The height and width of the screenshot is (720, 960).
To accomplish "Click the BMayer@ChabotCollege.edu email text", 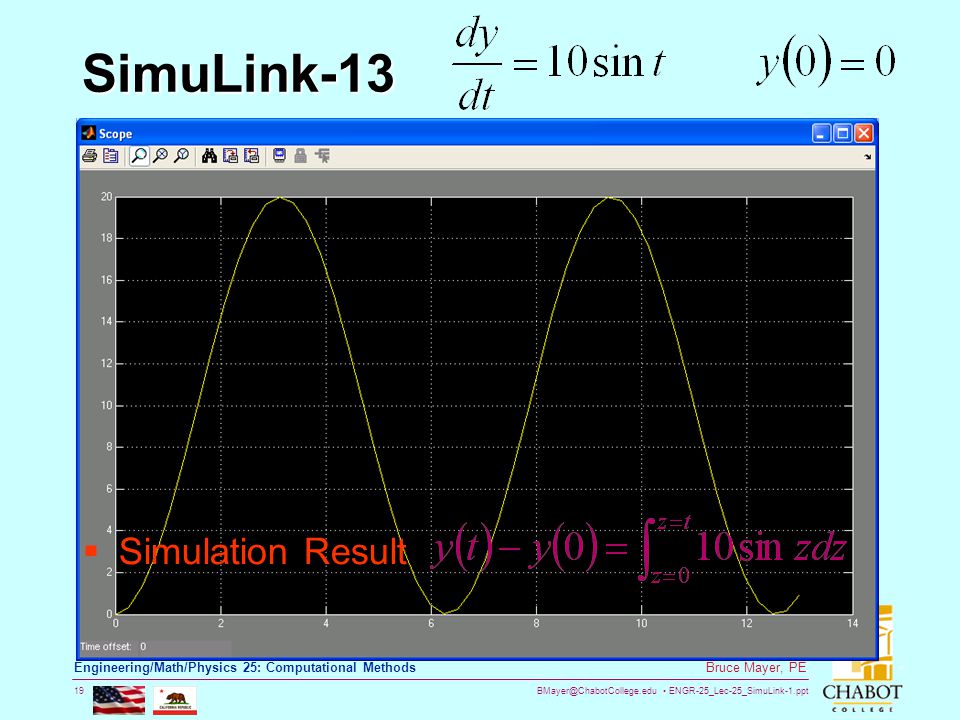I will coord(596,691).
